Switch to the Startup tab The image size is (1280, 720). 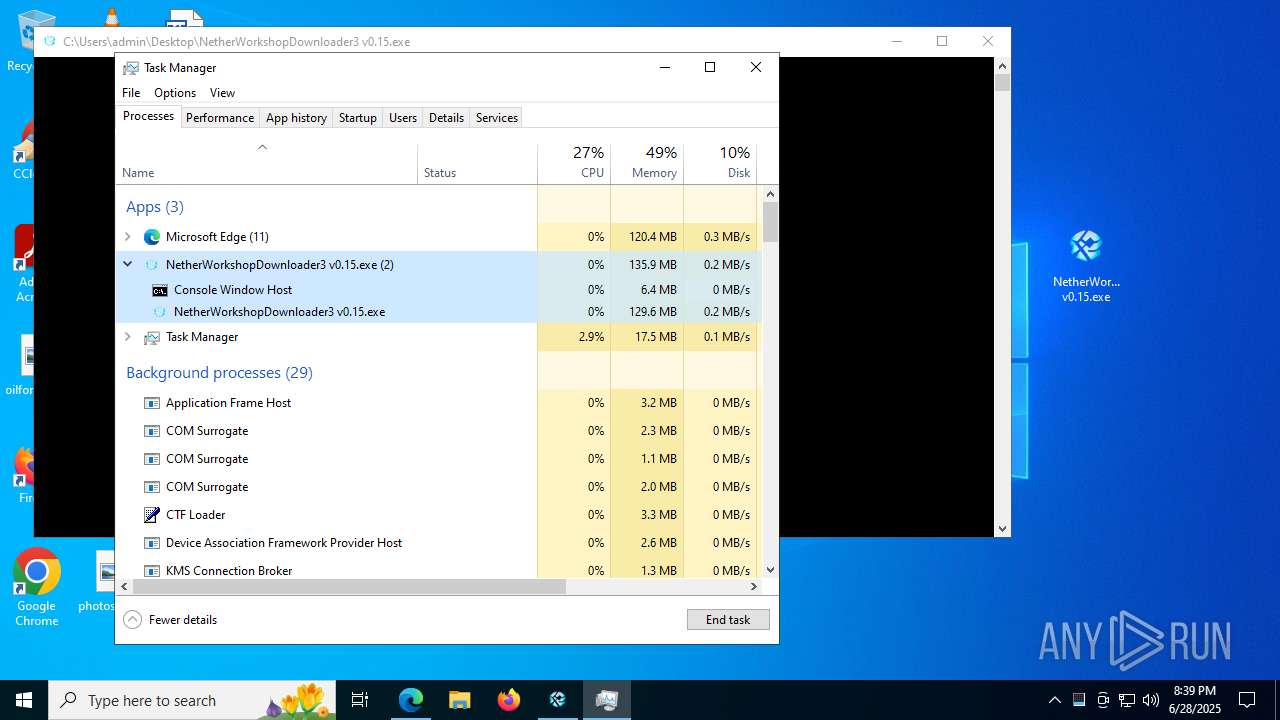click(x=357, y=118)
